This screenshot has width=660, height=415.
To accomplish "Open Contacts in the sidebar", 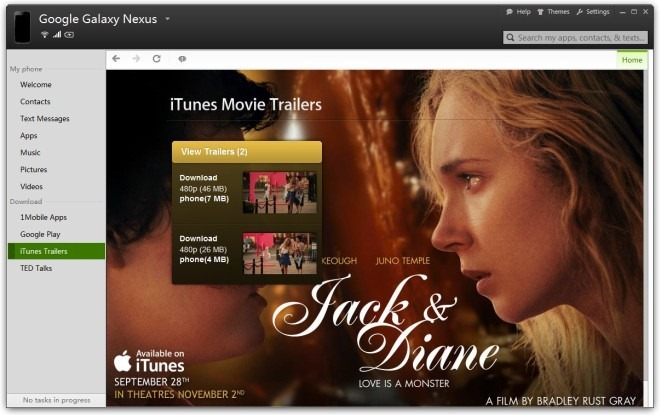I will click(x=35, y=101).
